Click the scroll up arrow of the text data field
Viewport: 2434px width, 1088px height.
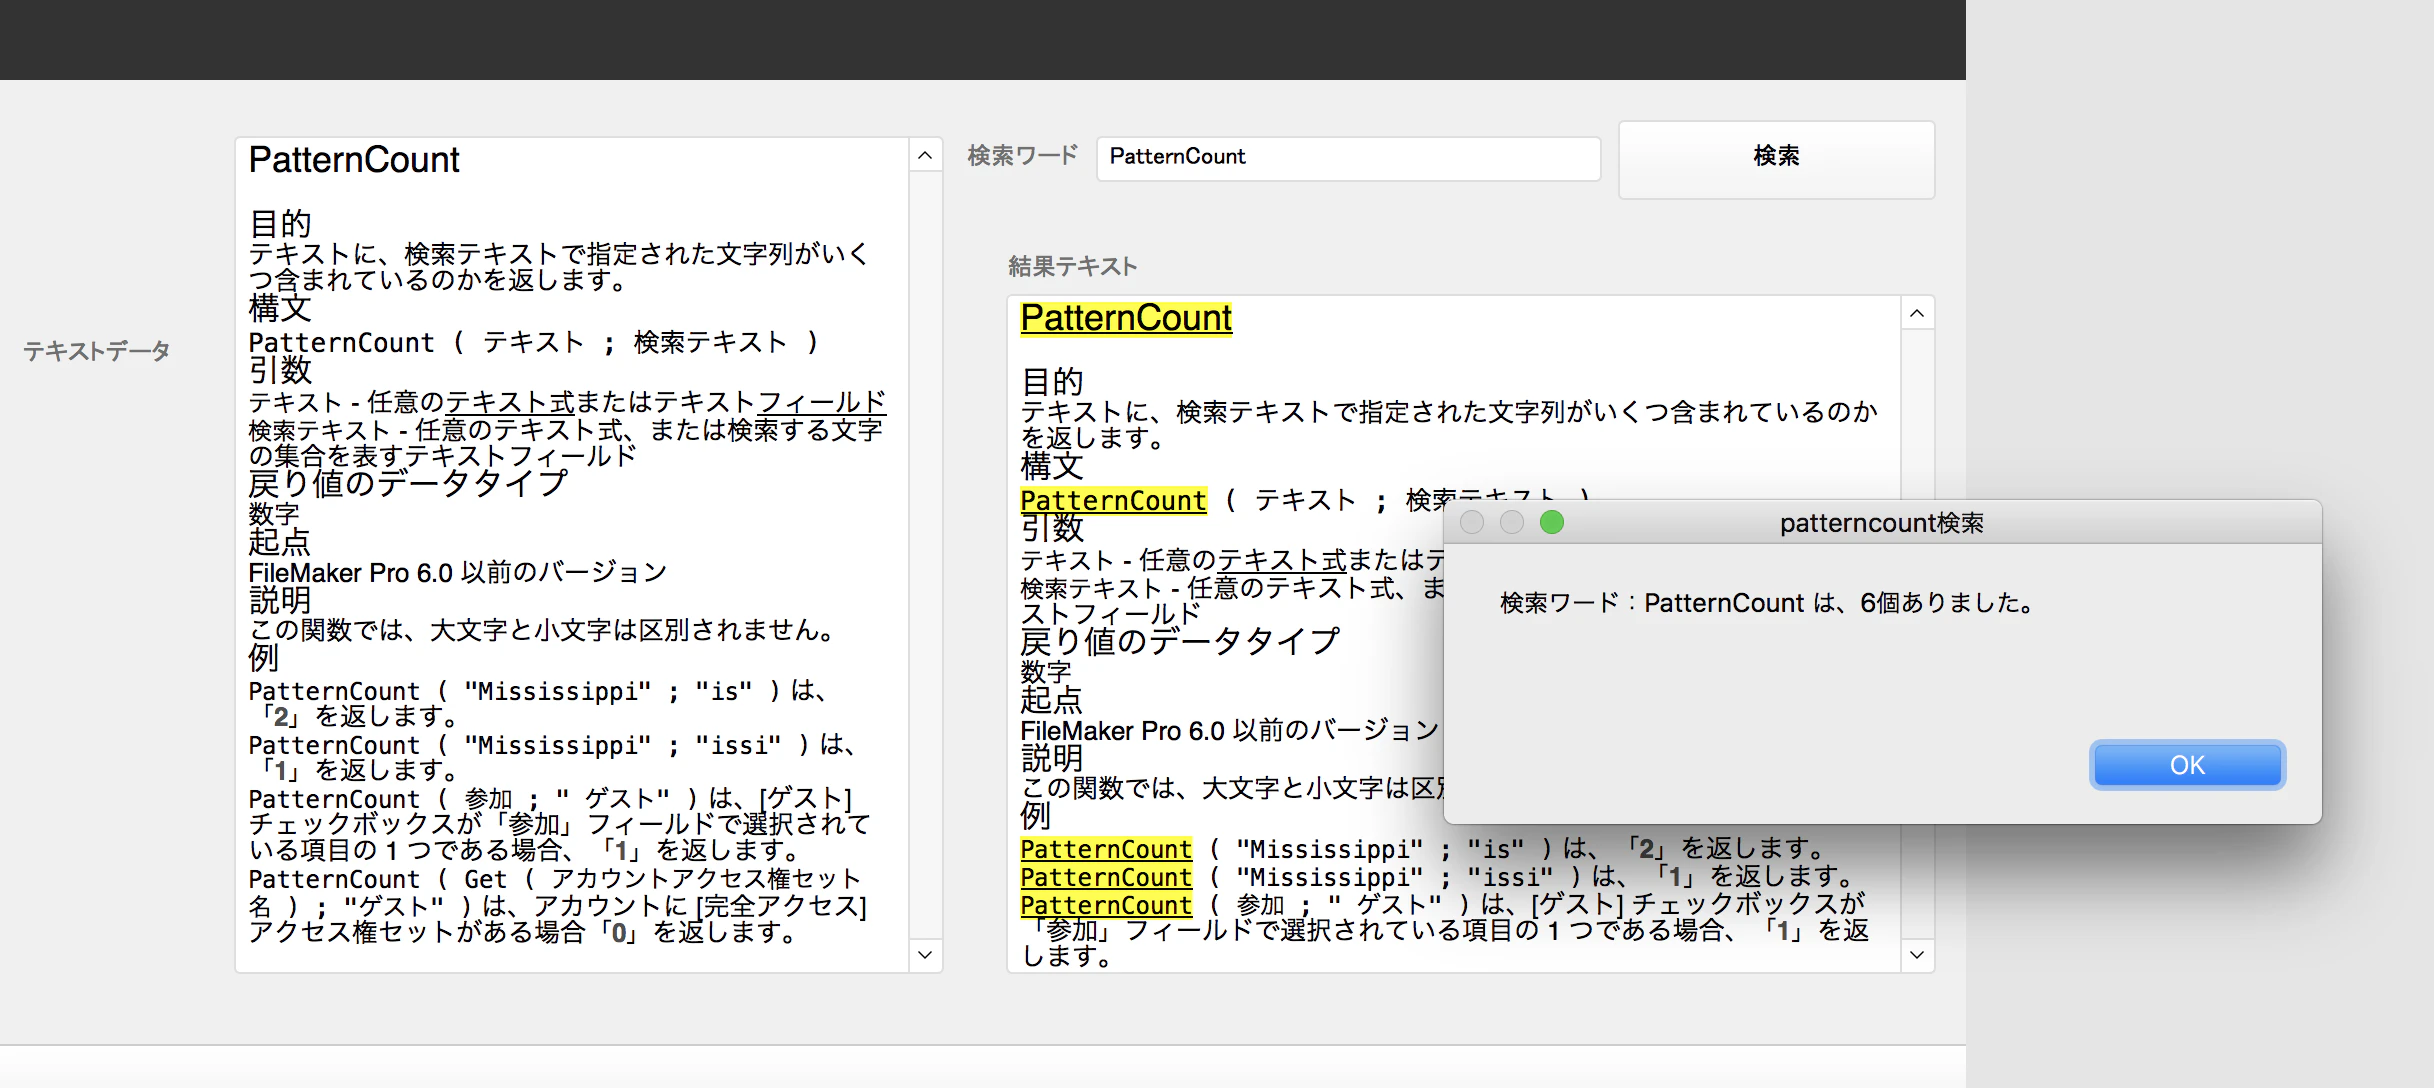[x=925, y=155]
